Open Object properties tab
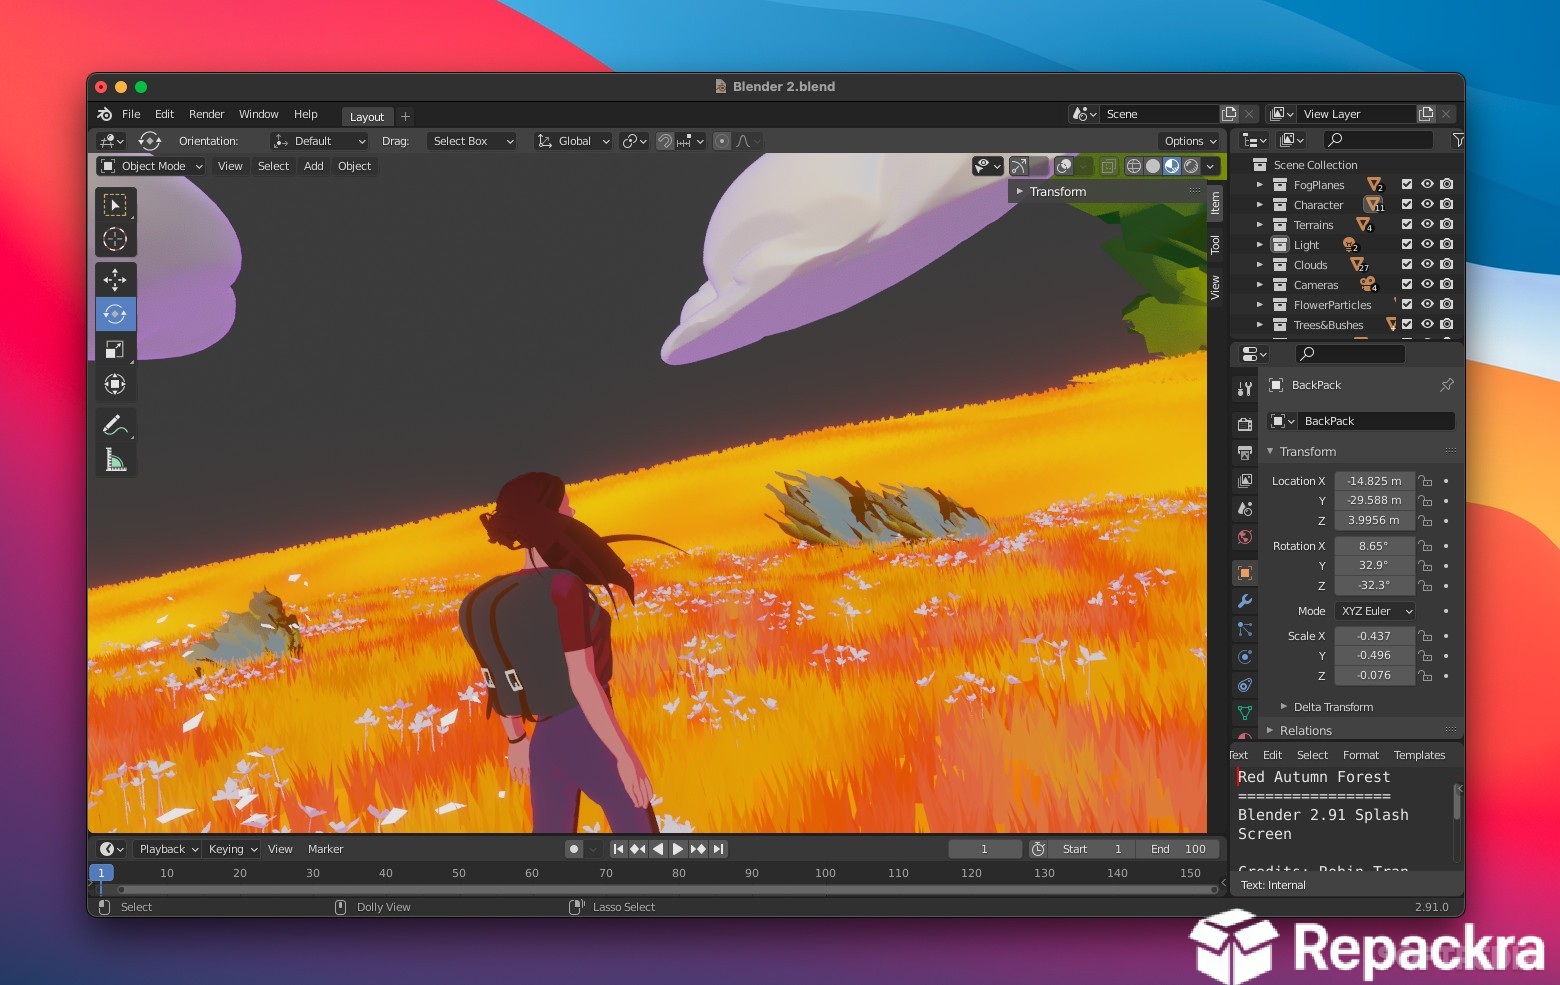Viewport: 1560px width, 985px height. pyautogui.click(x=1245, y=573)
